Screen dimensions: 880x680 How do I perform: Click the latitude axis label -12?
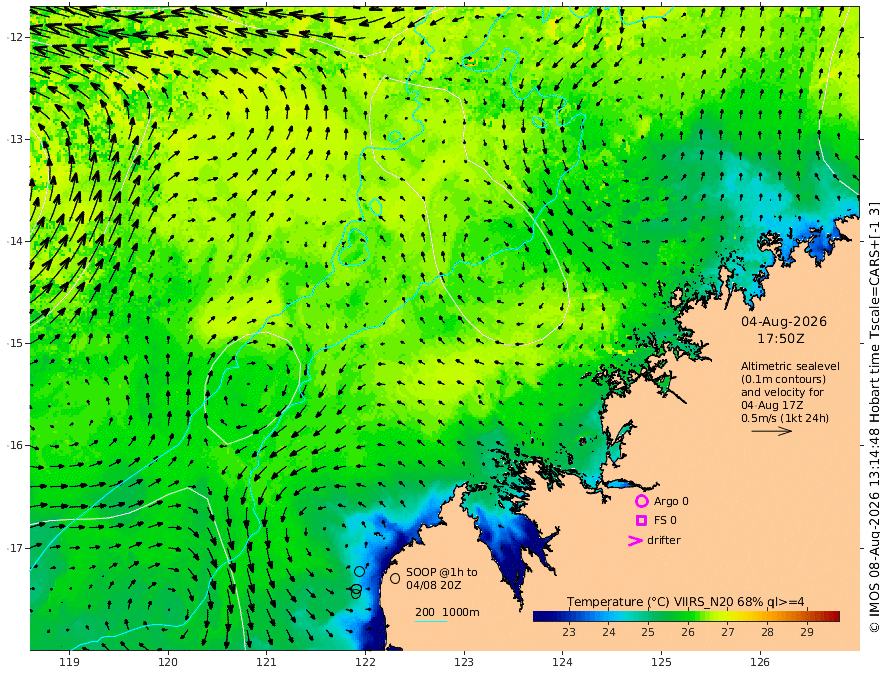coord(15,37)
